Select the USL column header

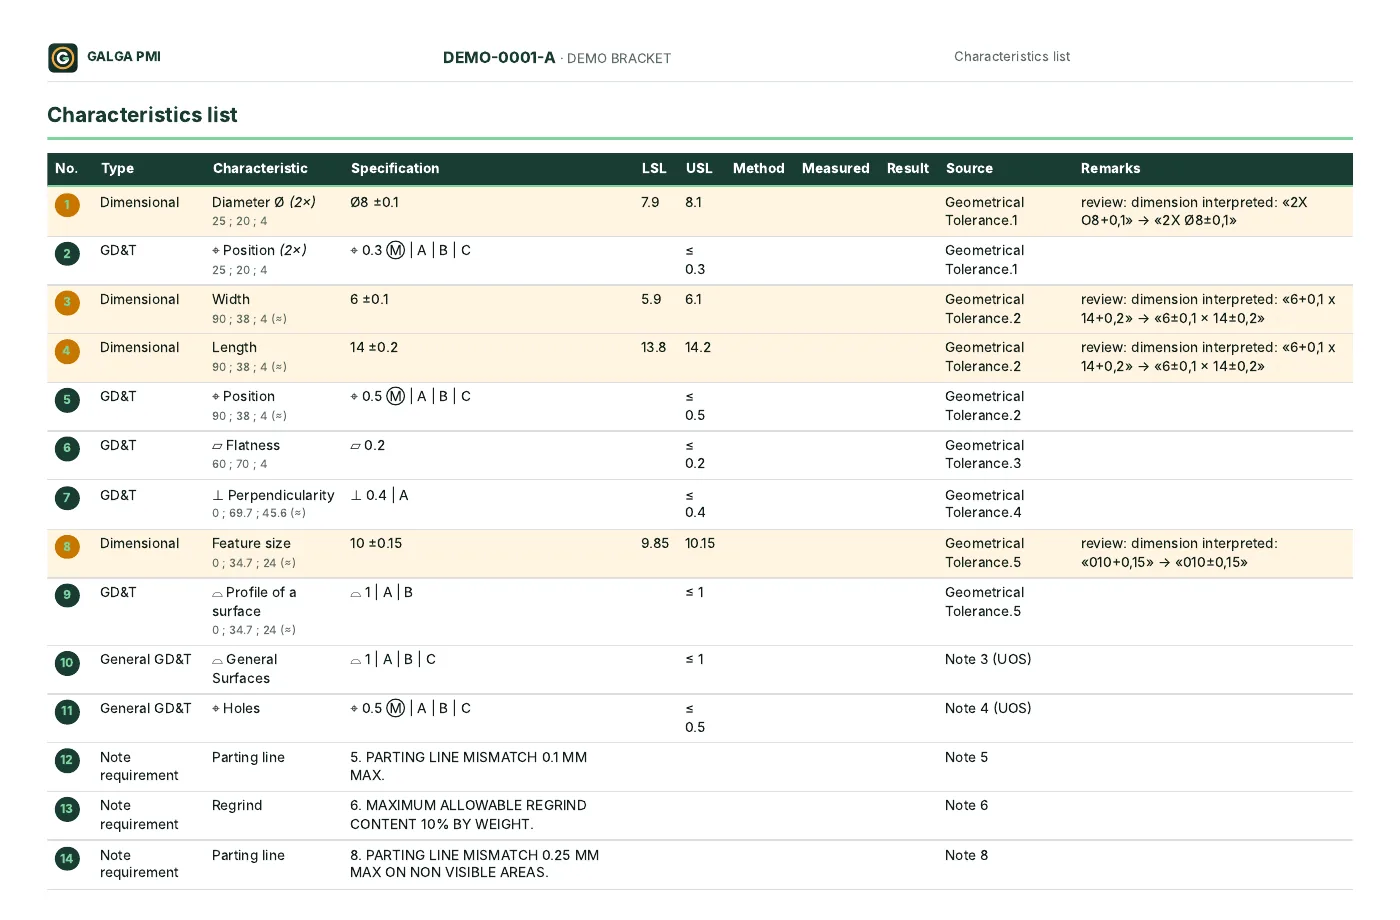pos(699,169)
